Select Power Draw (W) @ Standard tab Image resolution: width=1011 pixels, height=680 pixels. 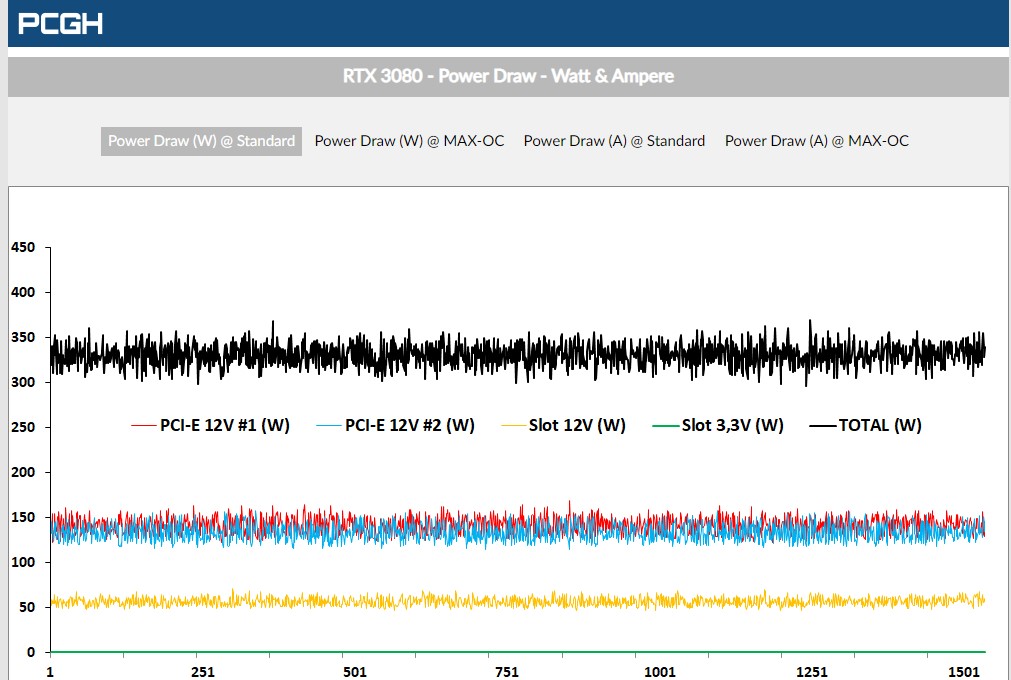coord(201,141)
